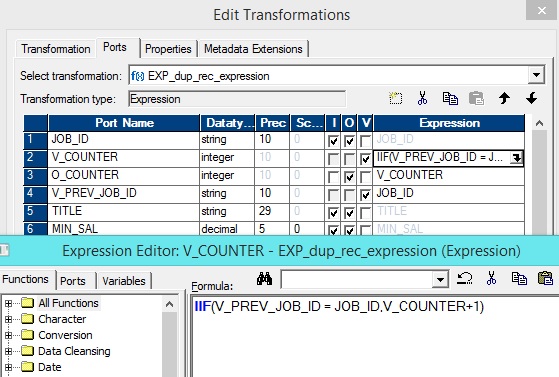
Task: Toggle the variable checkbox for V_PREV_JOB_ID
Action: click(x=365, y=195)
